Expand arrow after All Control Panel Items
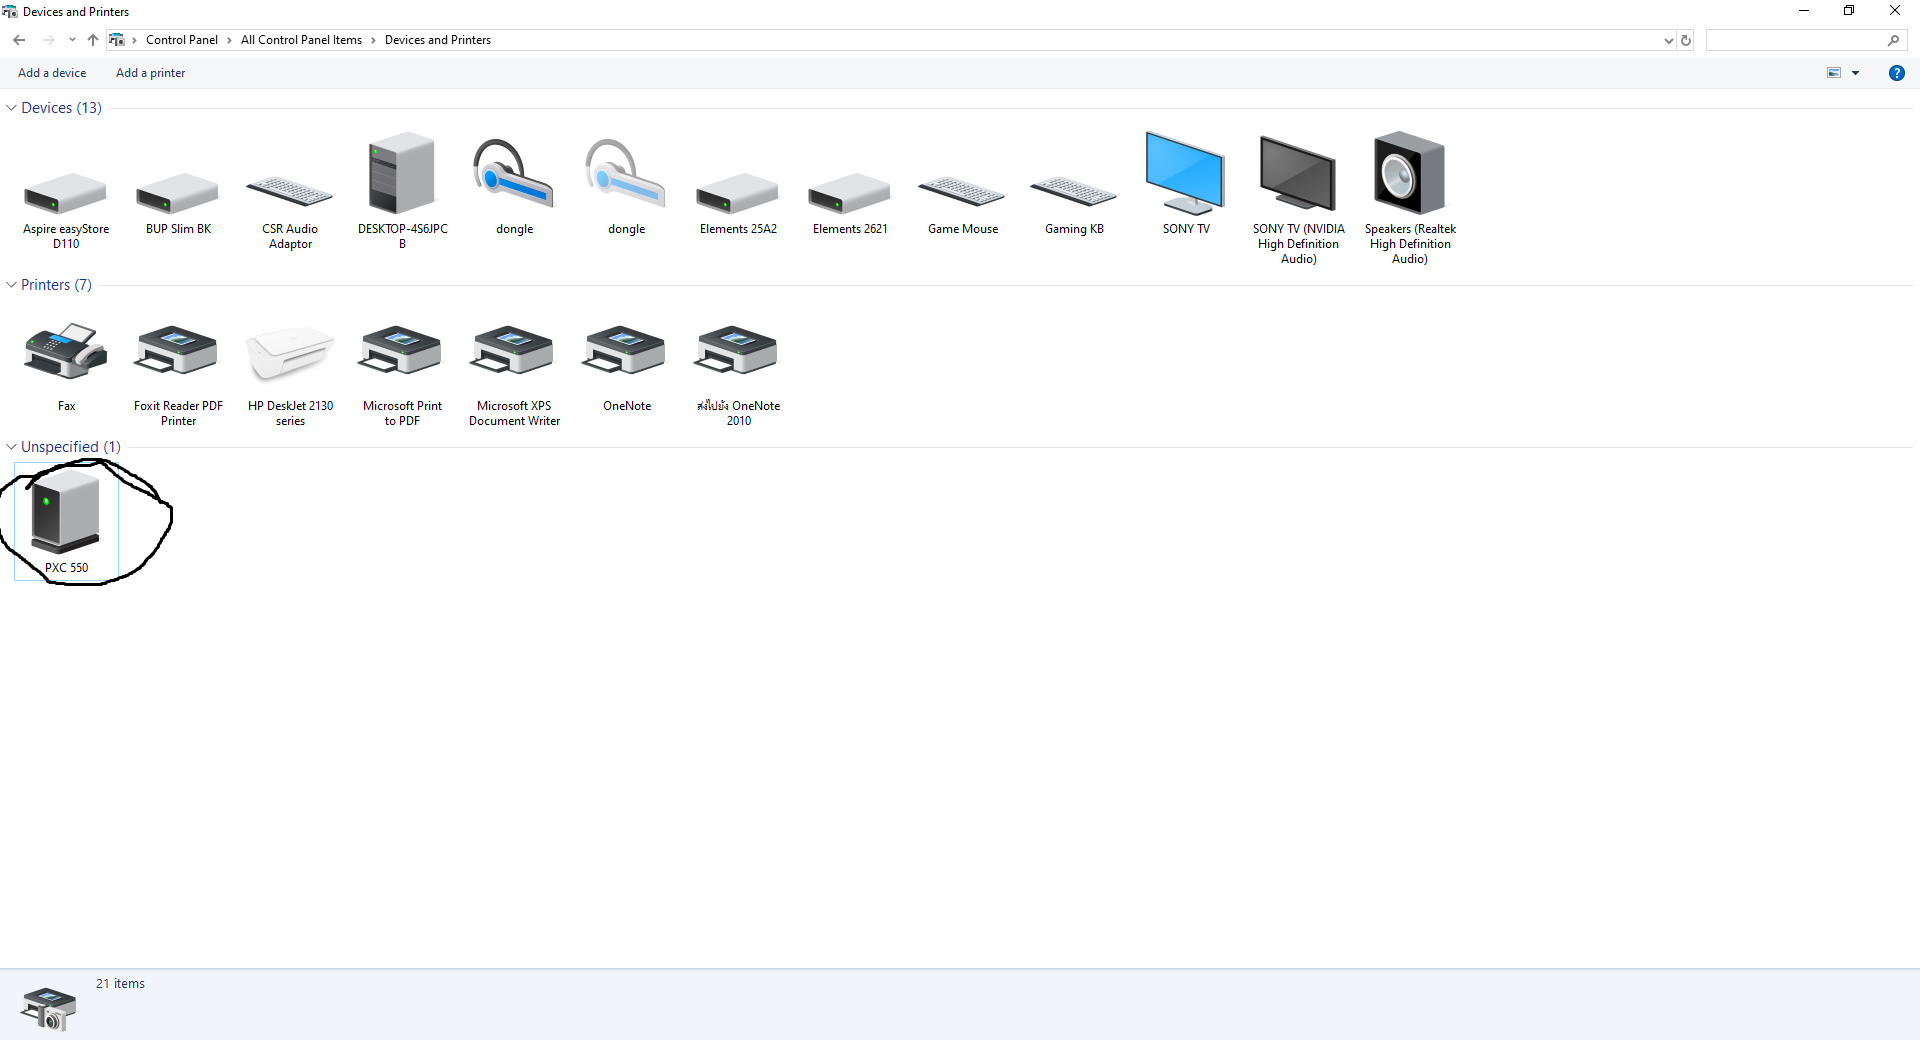The width and height of the screenshot is (1920, 1040). pyautogui.click(x=373, y=40)
